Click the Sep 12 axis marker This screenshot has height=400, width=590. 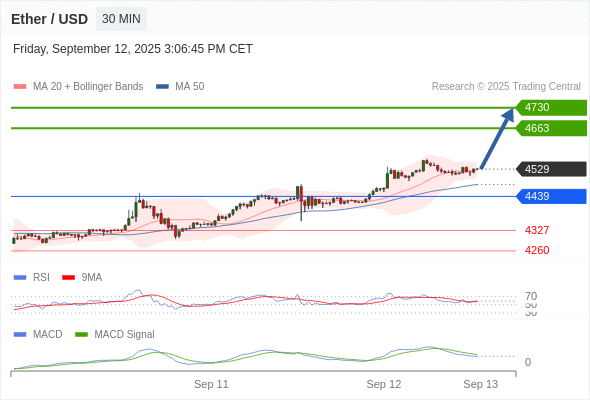(x=384, y=384)
